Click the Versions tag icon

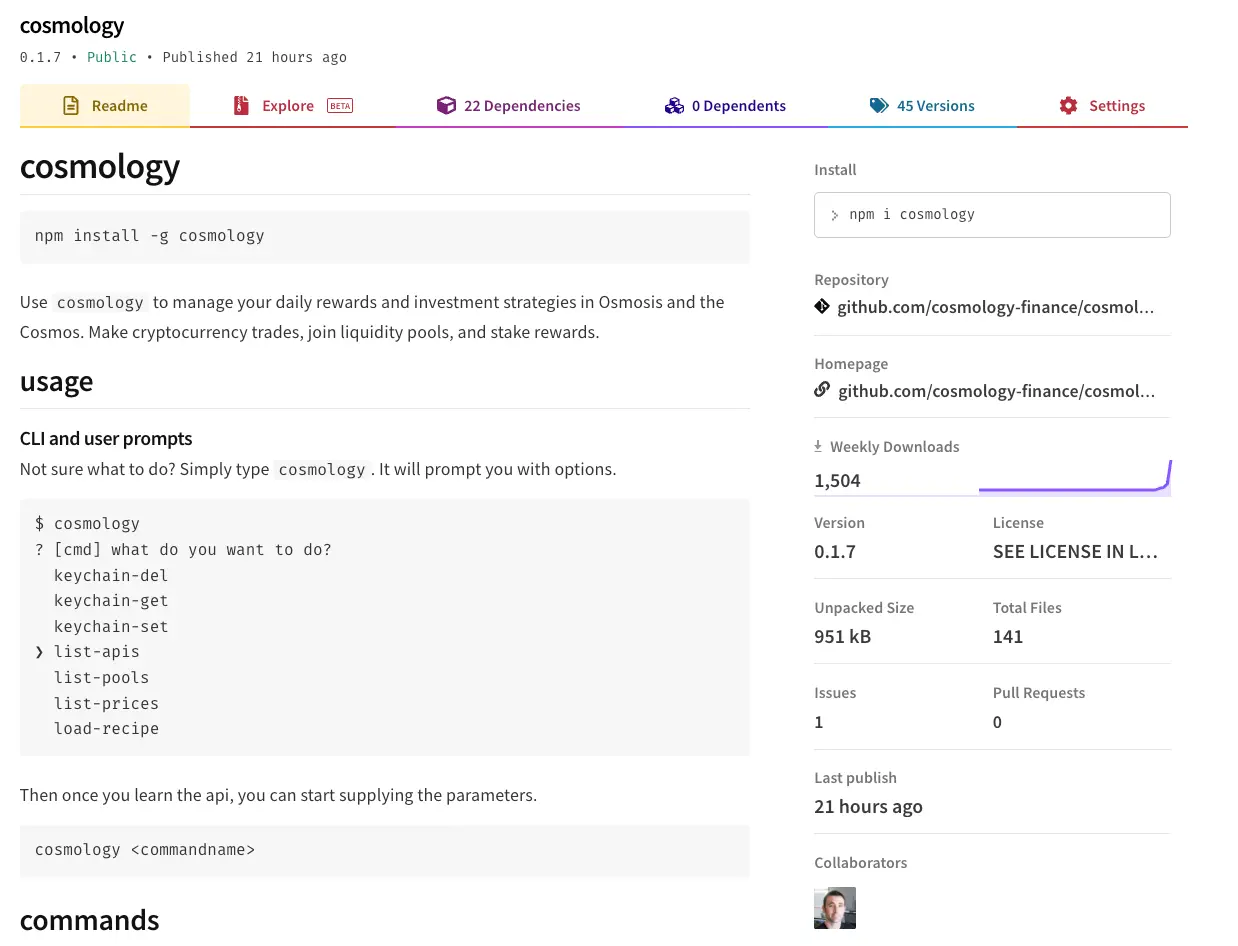click(x=879, y=104)
